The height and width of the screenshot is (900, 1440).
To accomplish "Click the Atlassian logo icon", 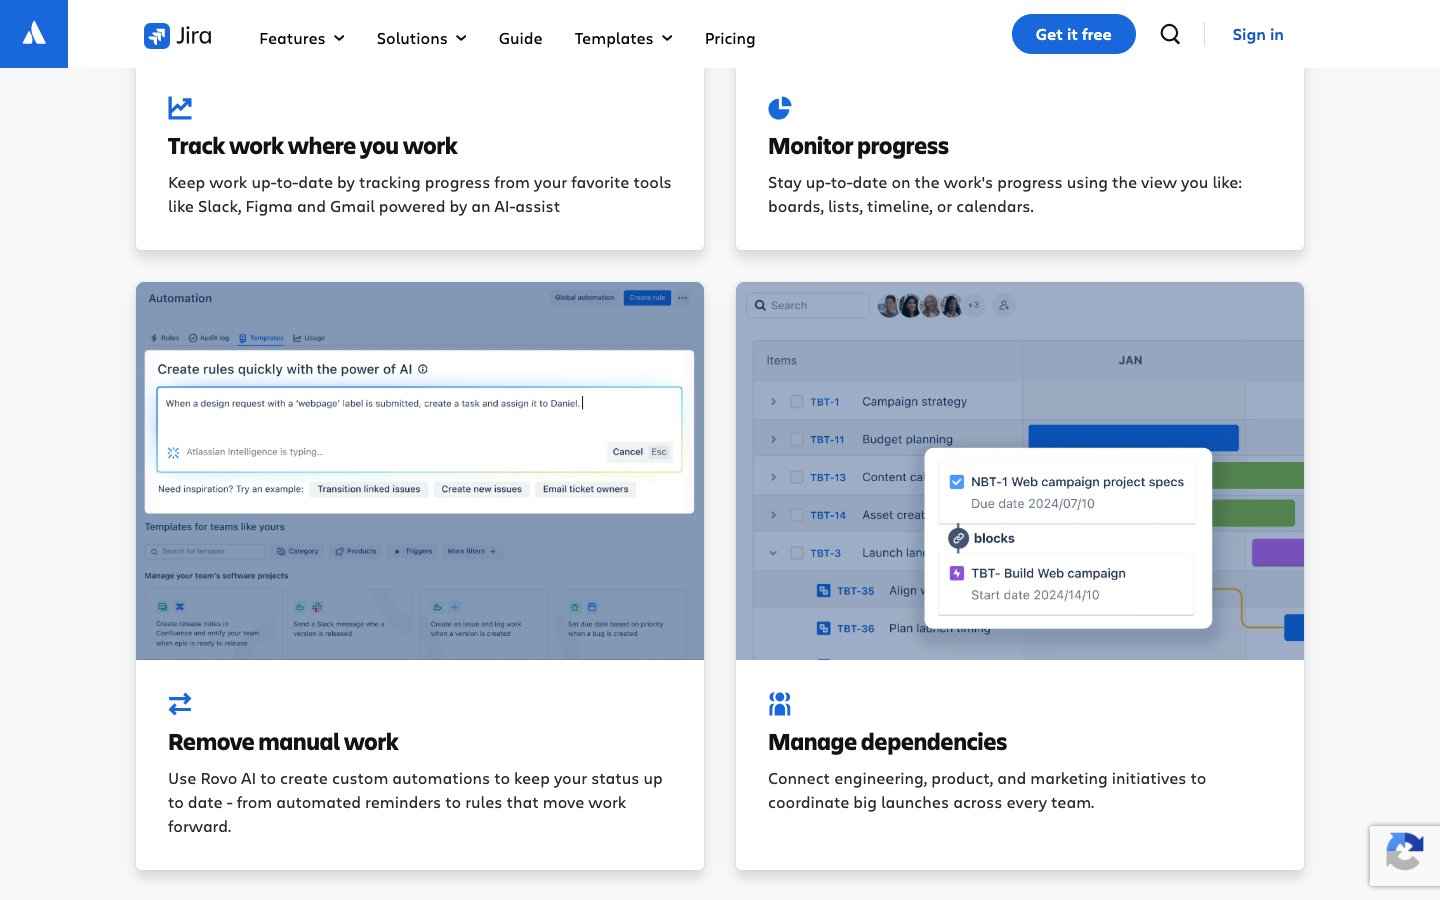I will [x=34, y=34].
